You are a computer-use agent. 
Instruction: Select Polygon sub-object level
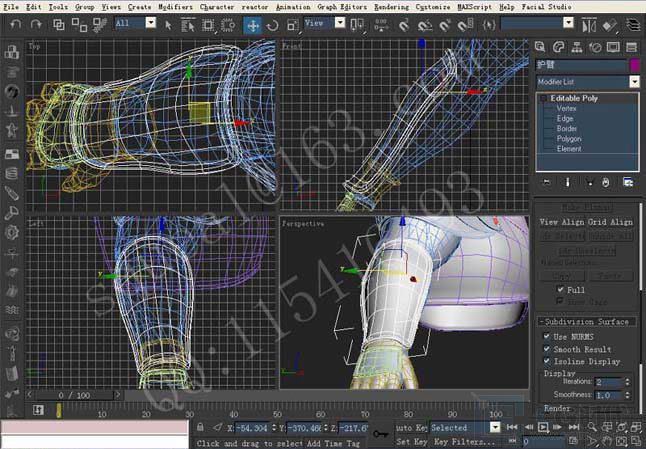569,139
